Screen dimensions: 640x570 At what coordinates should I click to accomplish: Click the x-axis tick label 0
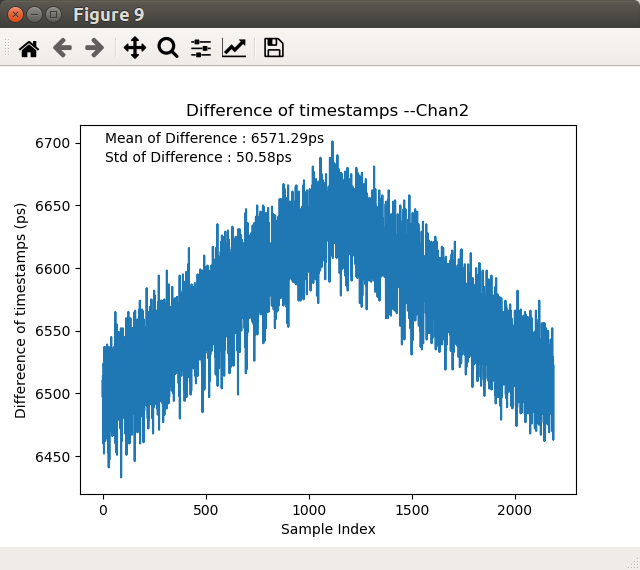click(x=103, y=510)
